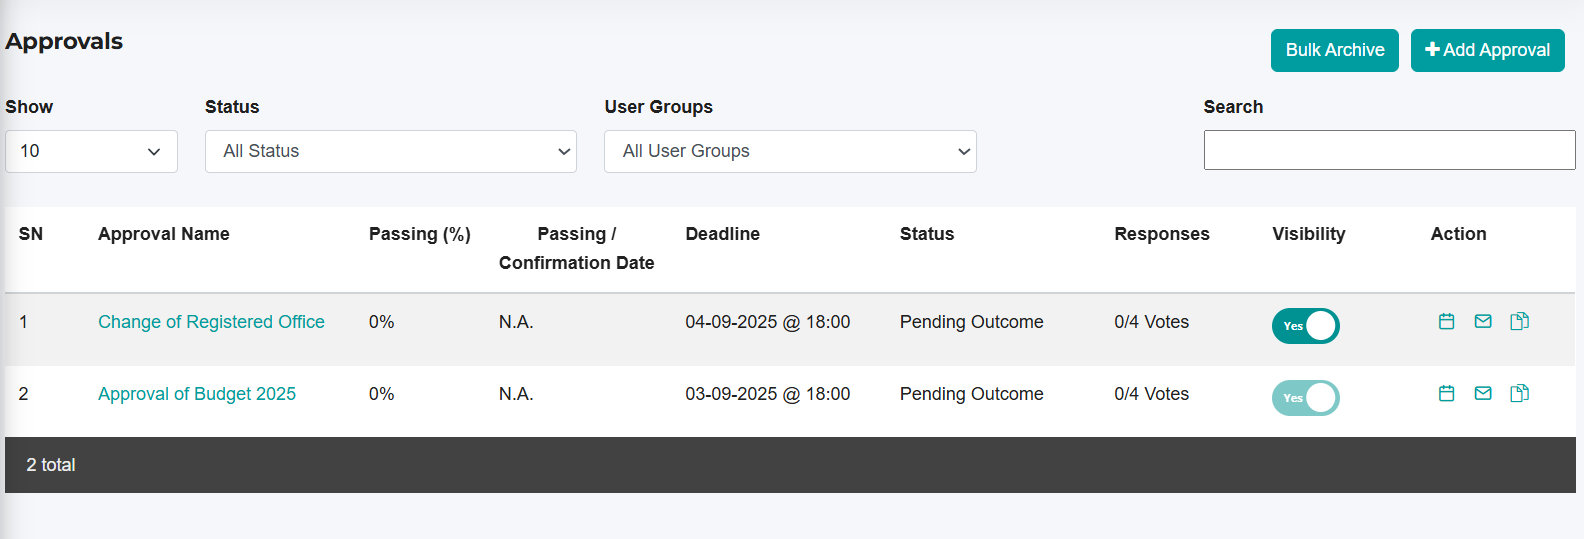
Task: Open the Show entries count dropdown
Action: [91, 151]
